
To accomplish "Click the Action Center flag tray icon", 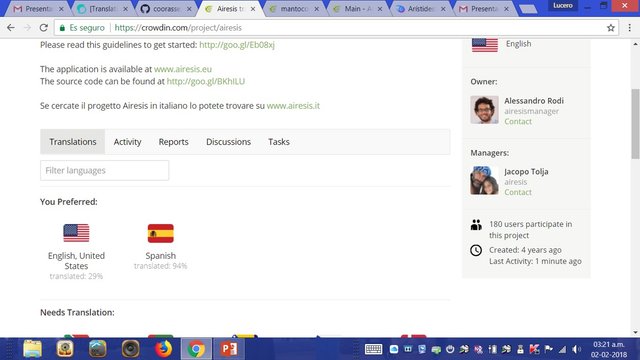I will click(x=549, y=349).
